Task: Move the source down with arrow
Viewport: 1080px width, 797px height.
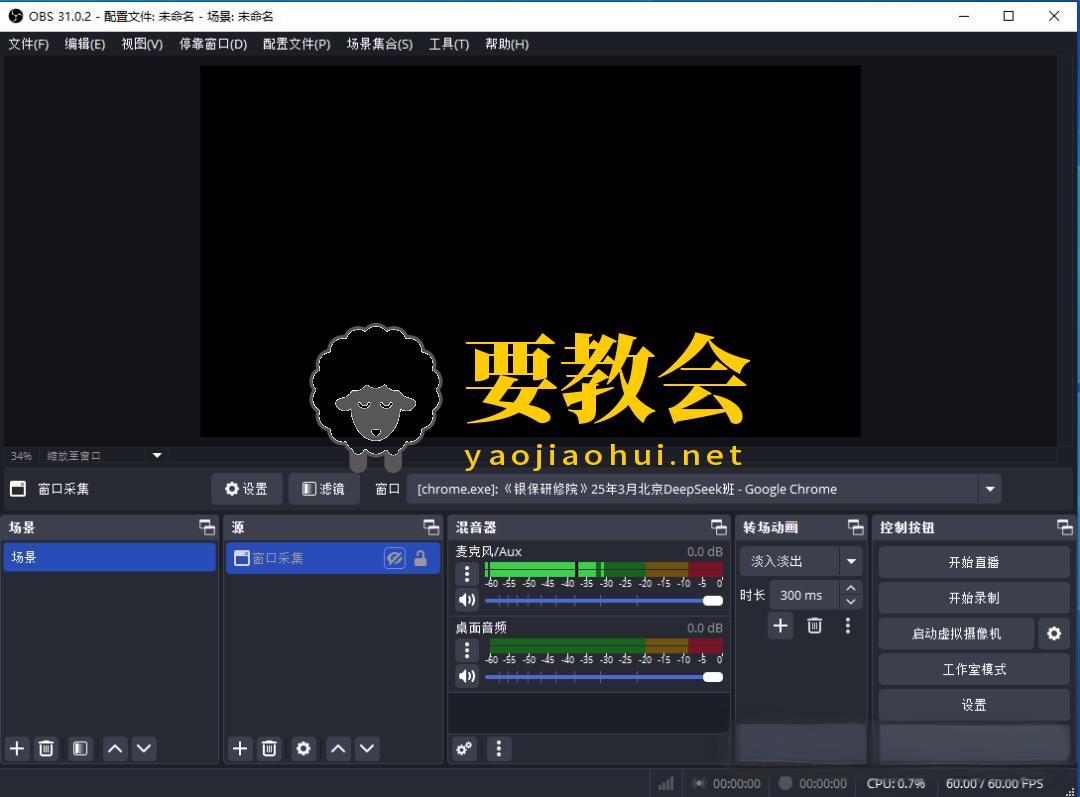Action: (367, 749)
